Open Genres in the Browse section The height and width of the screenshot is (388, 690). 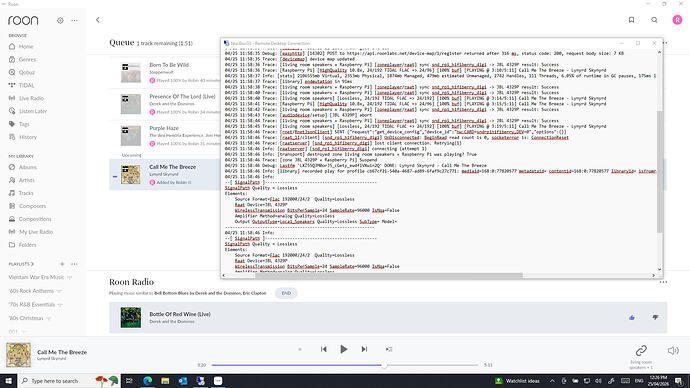click(x=27, y=59)
